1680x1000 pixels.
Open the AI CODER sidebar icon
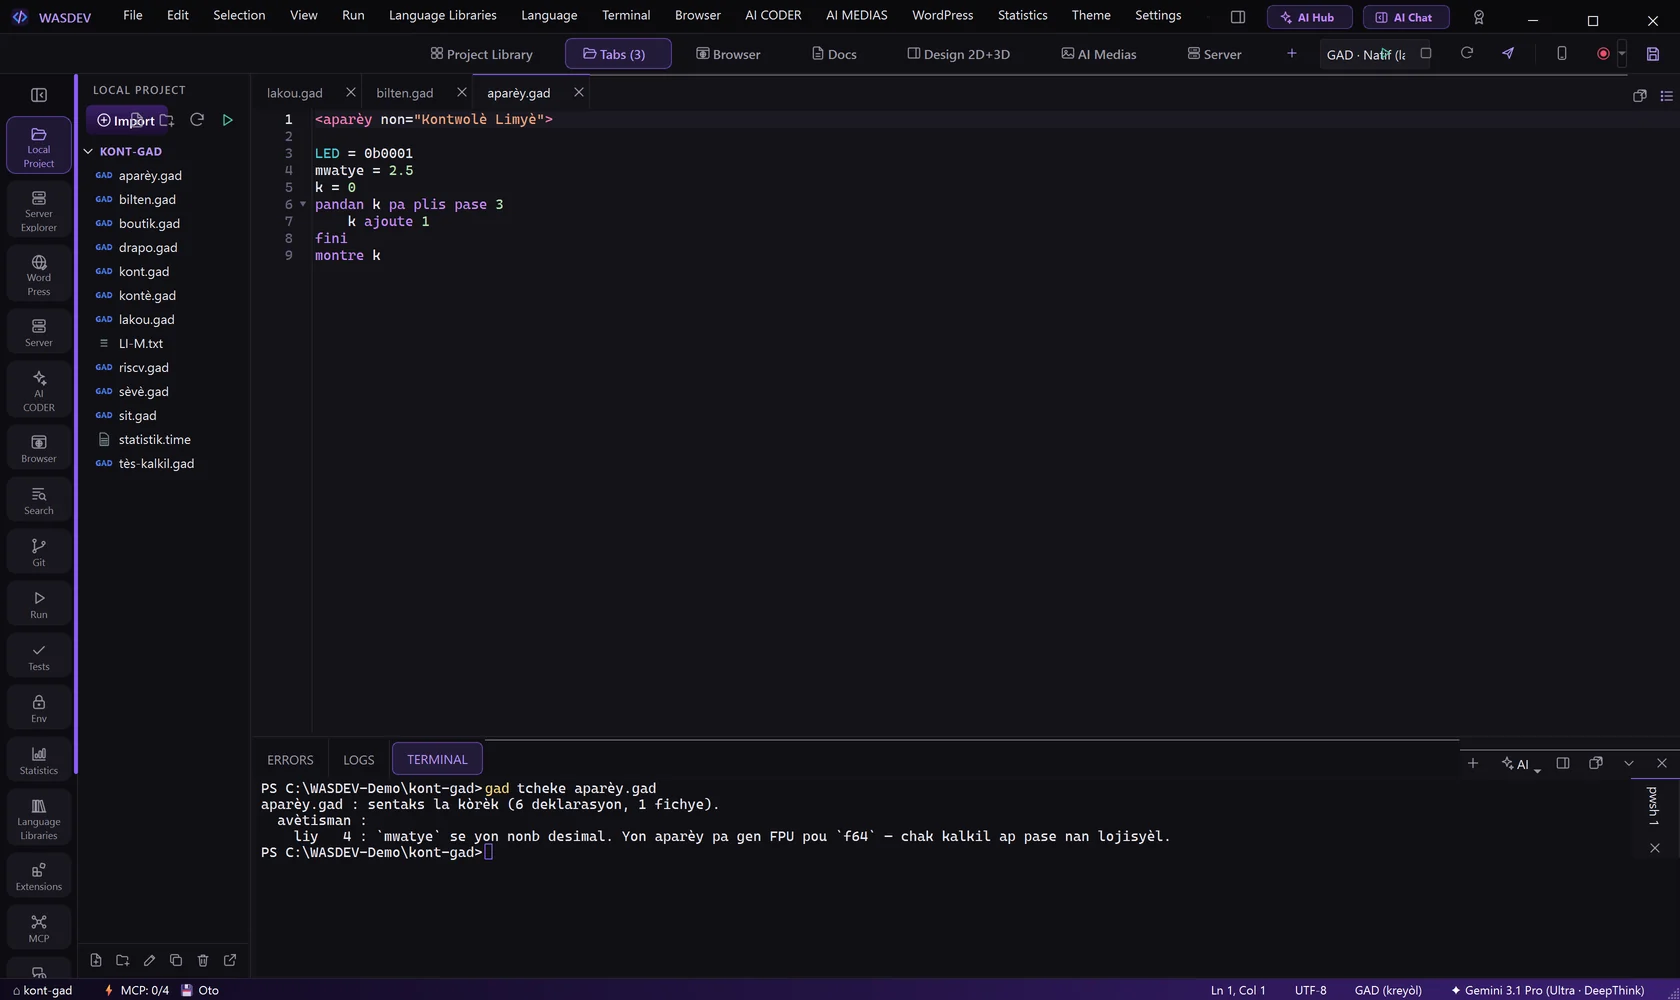39,390
